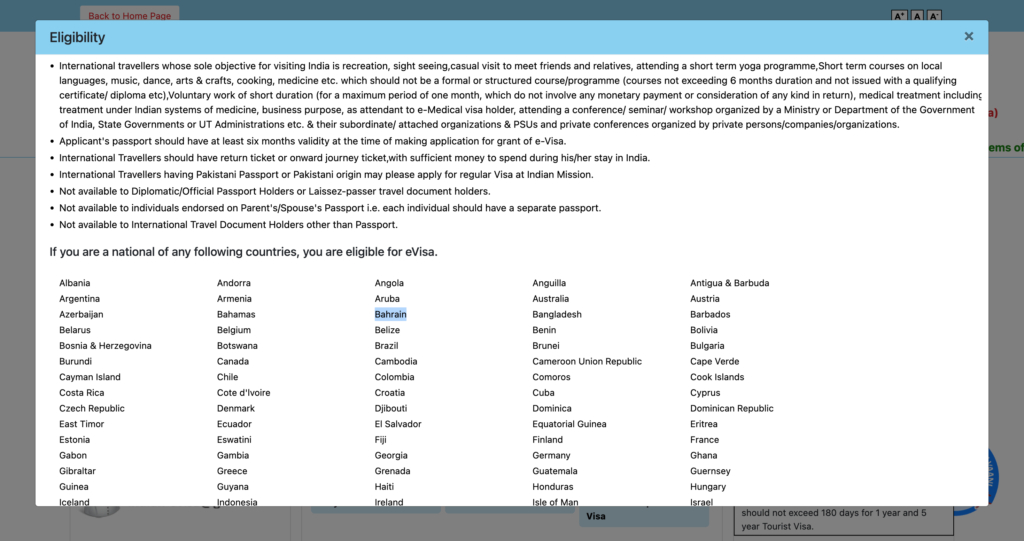Select Isle of Man at list bottom

tap(555, 502)
